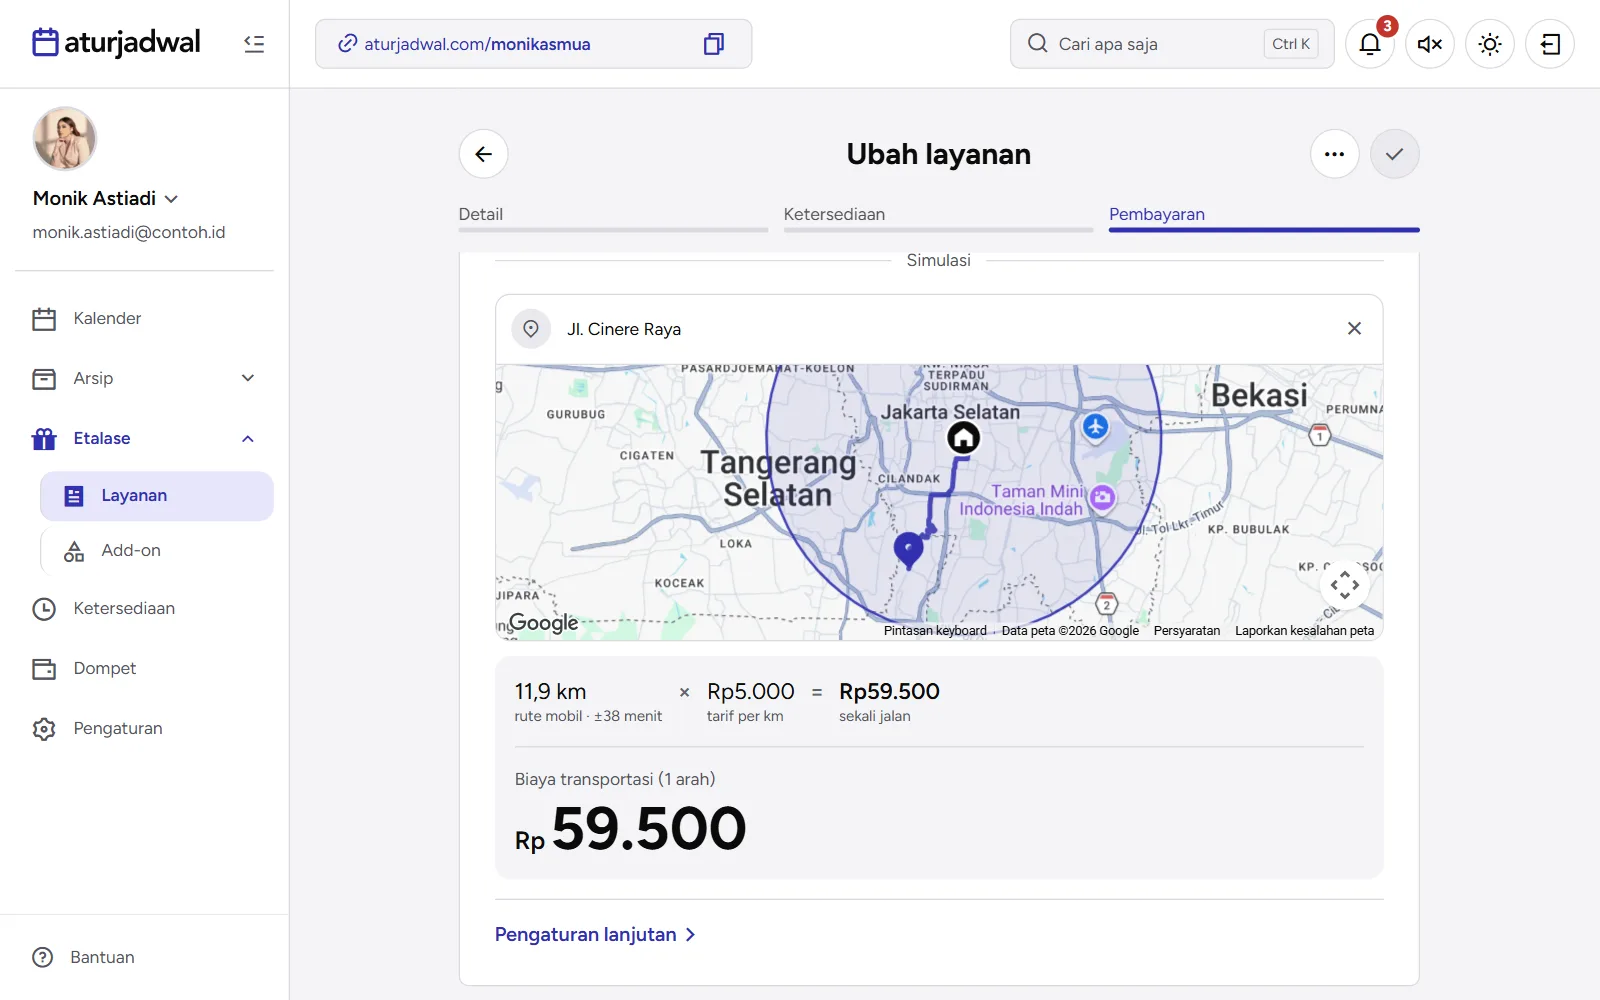This screenshot has width=1600, height=1000.
Task: Click the airport marker on map
Action: point(1096,427)
